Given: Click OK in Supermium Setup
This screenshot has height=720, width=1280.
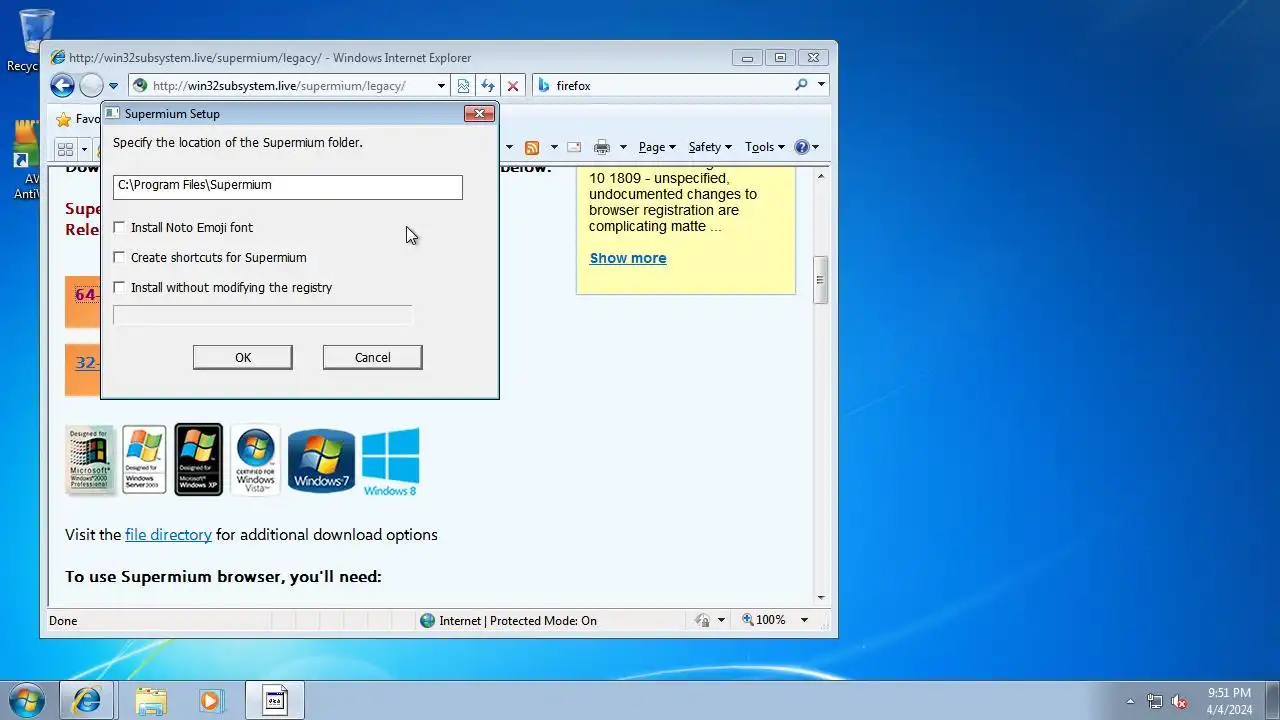Looking at the screenshot, I should point(243,358).
